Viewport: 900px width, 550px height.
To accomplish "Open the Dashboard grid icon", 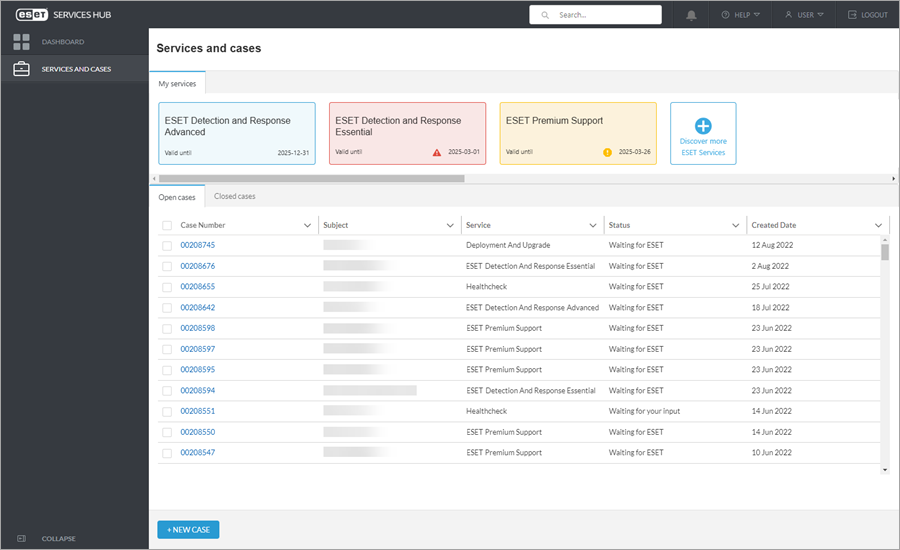I will (x=21, y=42).
